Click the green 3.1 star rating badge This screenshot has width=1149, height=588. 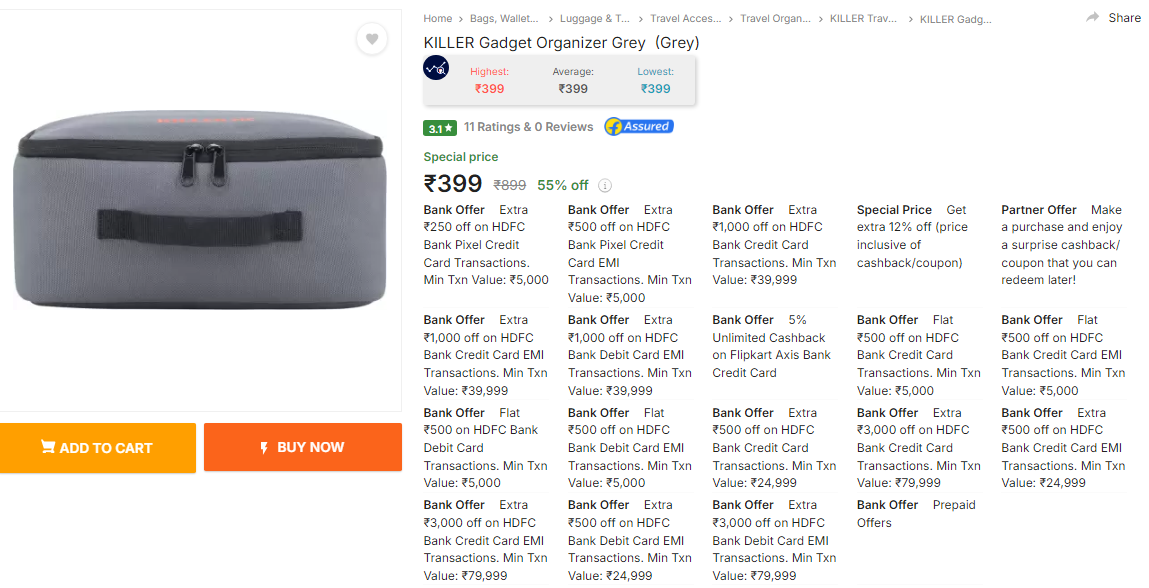click(x=440, y=128)
